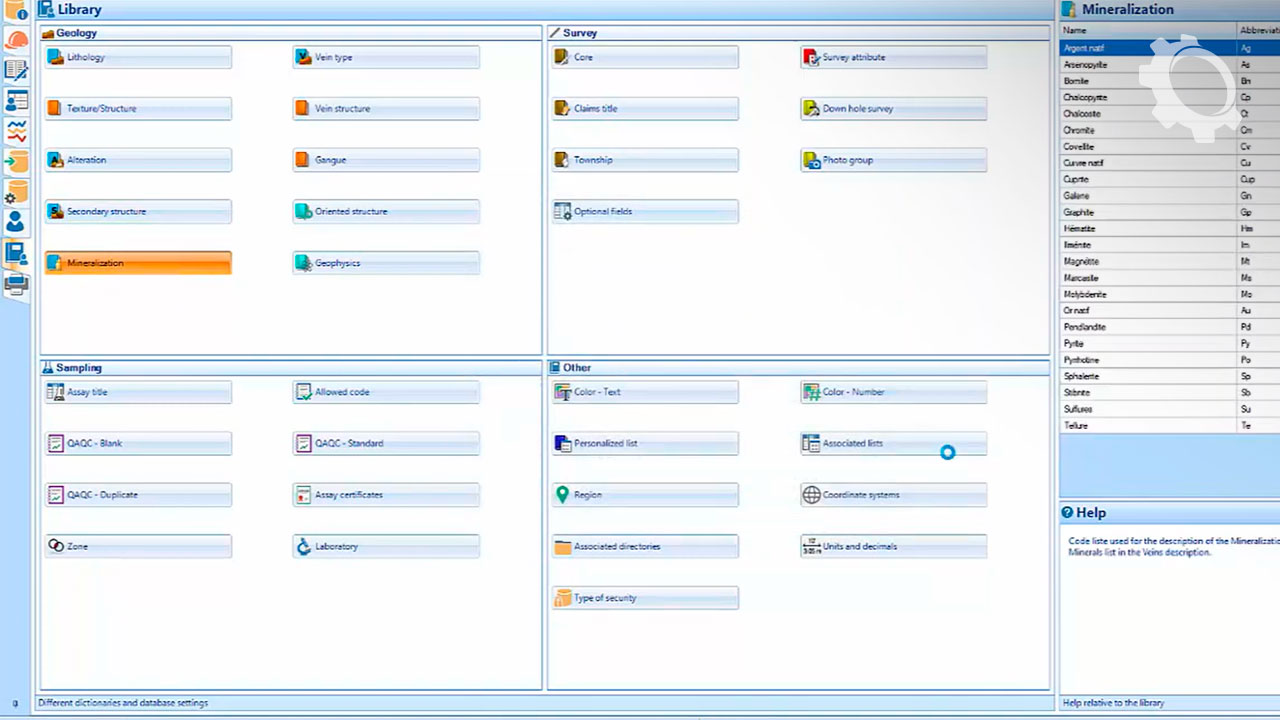Open Units and decimals settings

point(893,547)
